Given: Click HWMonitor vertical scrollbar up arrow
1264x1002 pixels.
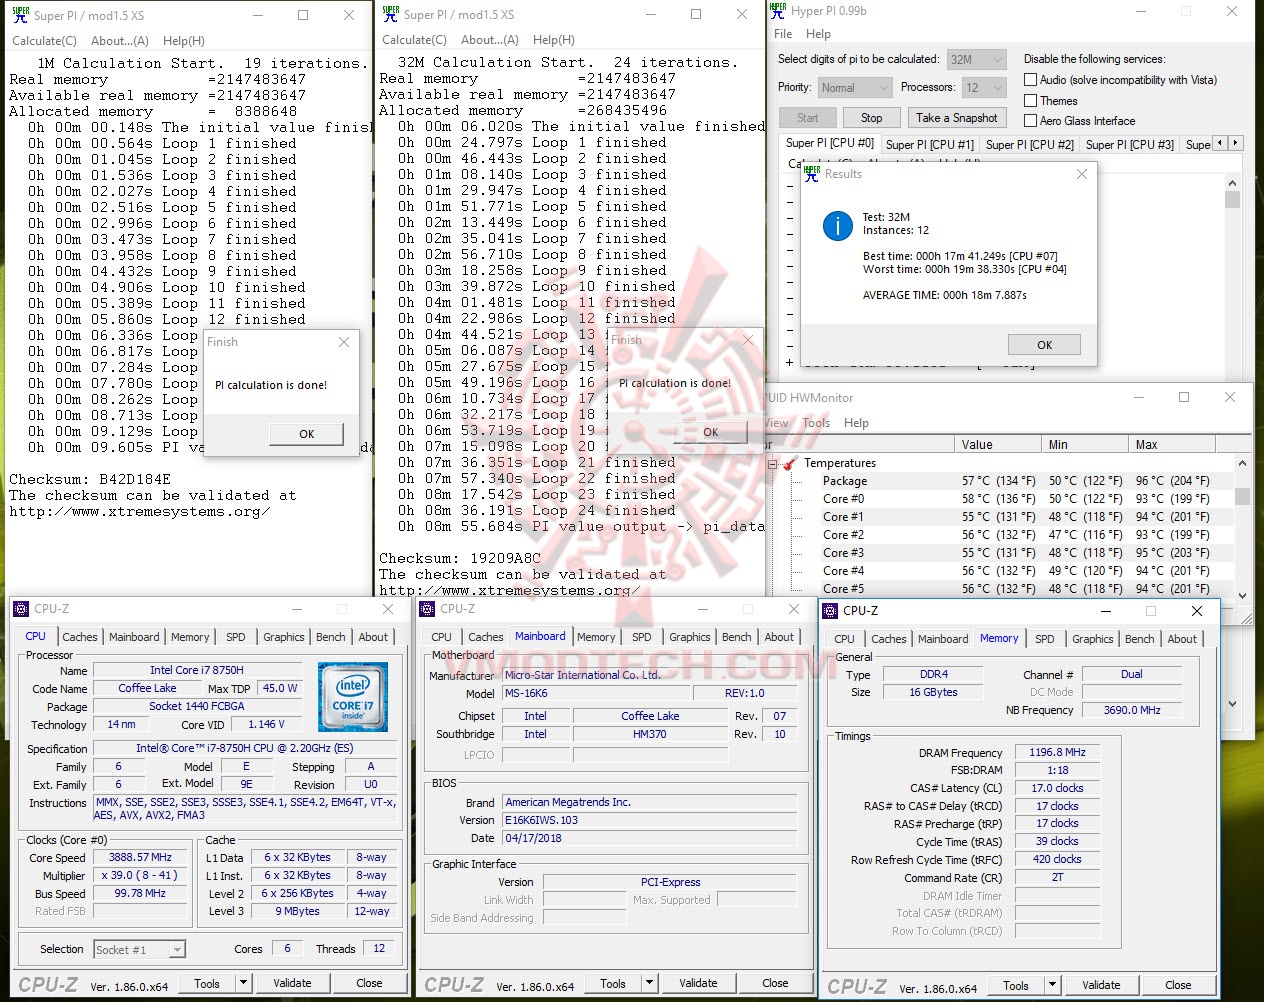Looking at the screenshot, I should point(1242,463).
